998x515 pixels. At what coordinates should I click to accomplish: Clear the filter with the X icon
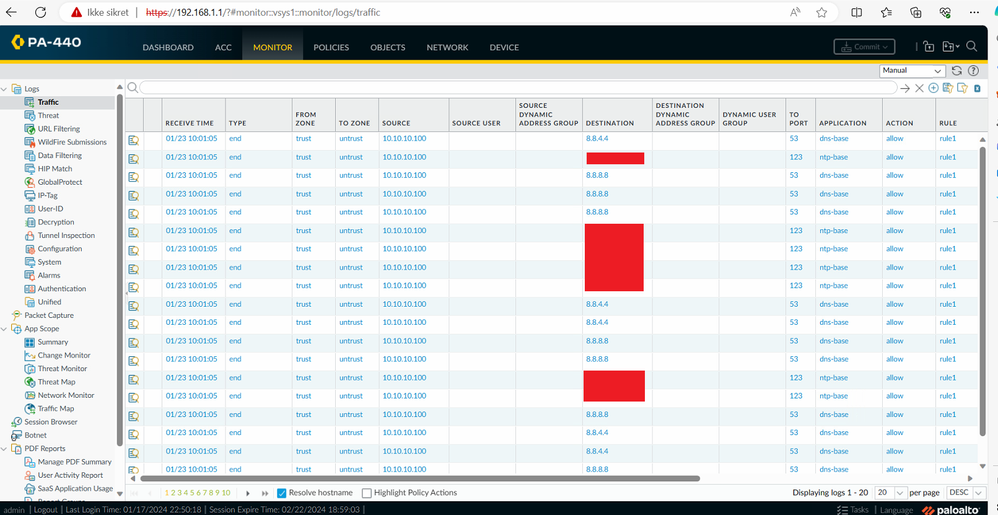[919, 89]
